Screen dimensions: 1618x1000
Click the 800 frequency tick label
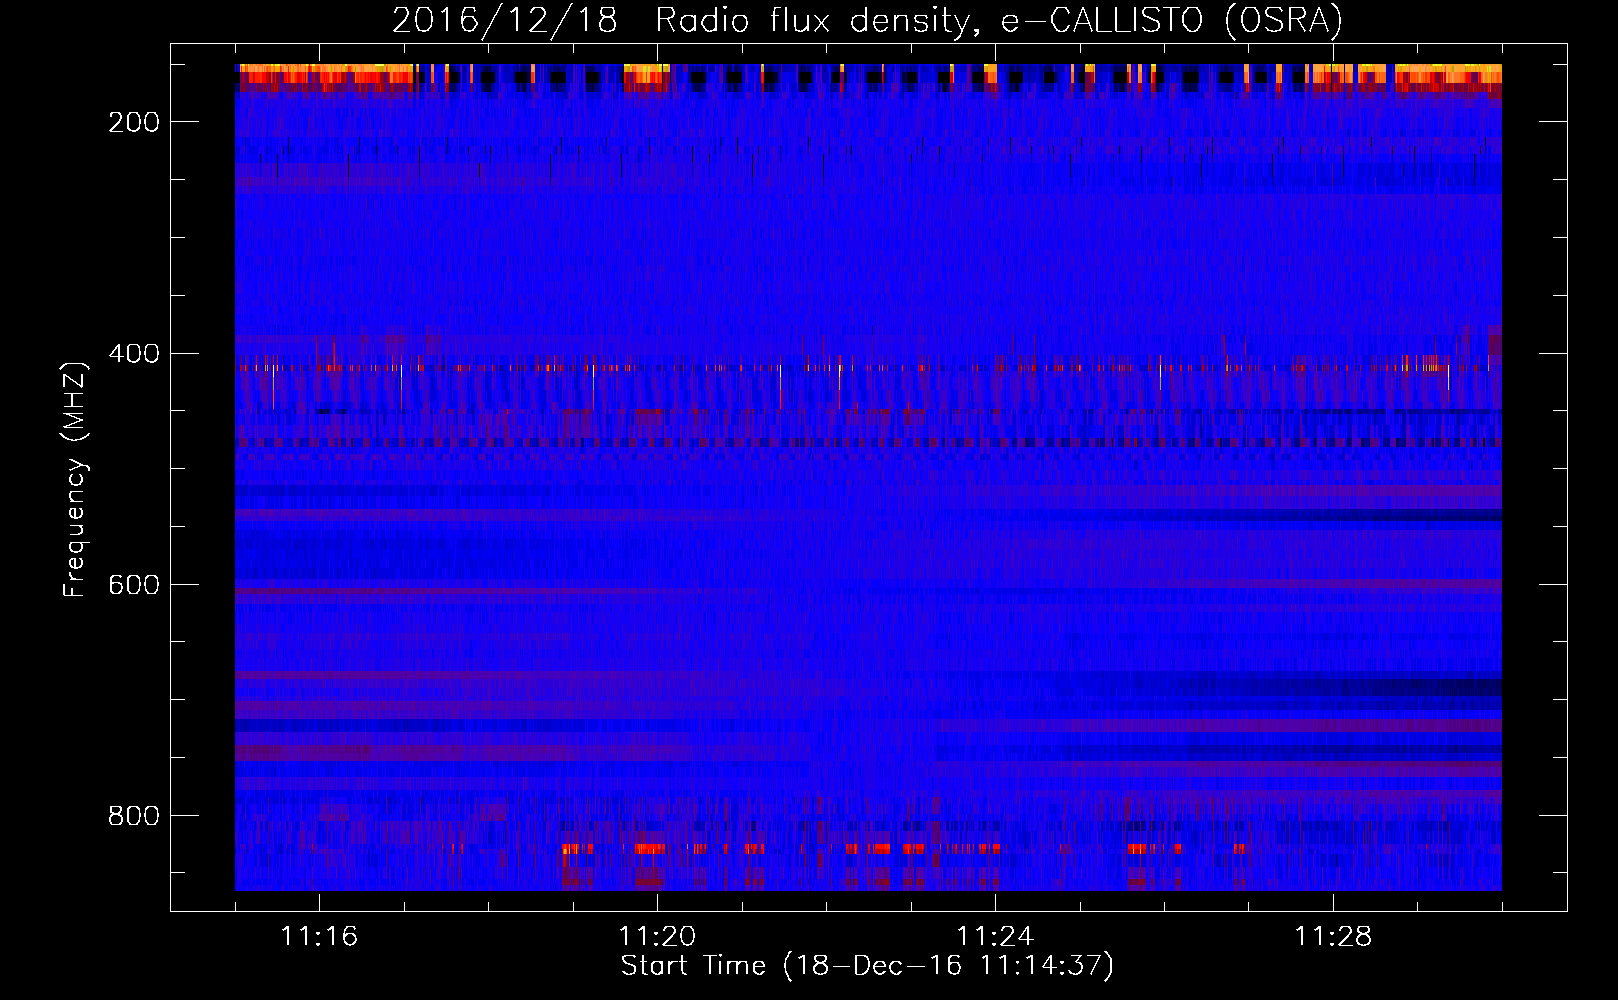134,816
